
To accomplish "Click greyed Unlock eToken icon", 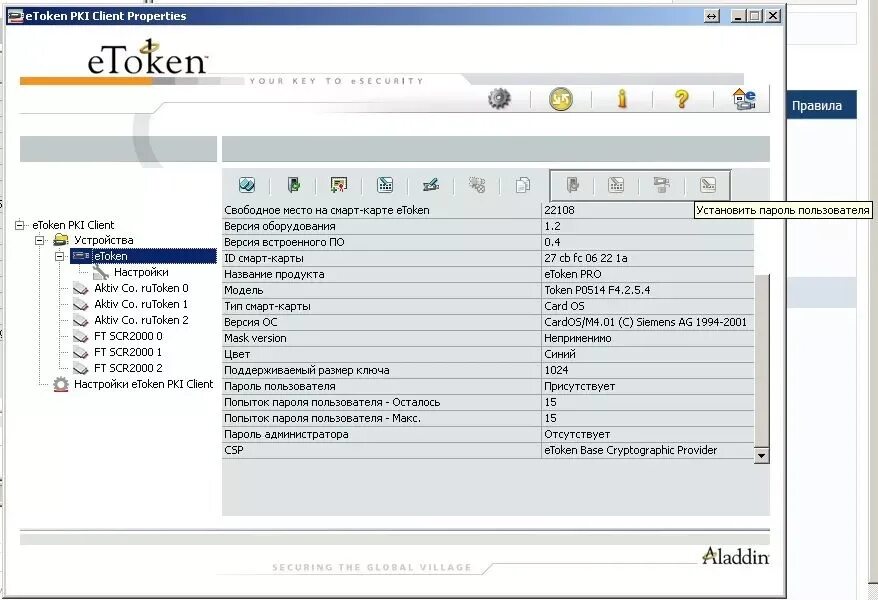I will pos(662,185).
